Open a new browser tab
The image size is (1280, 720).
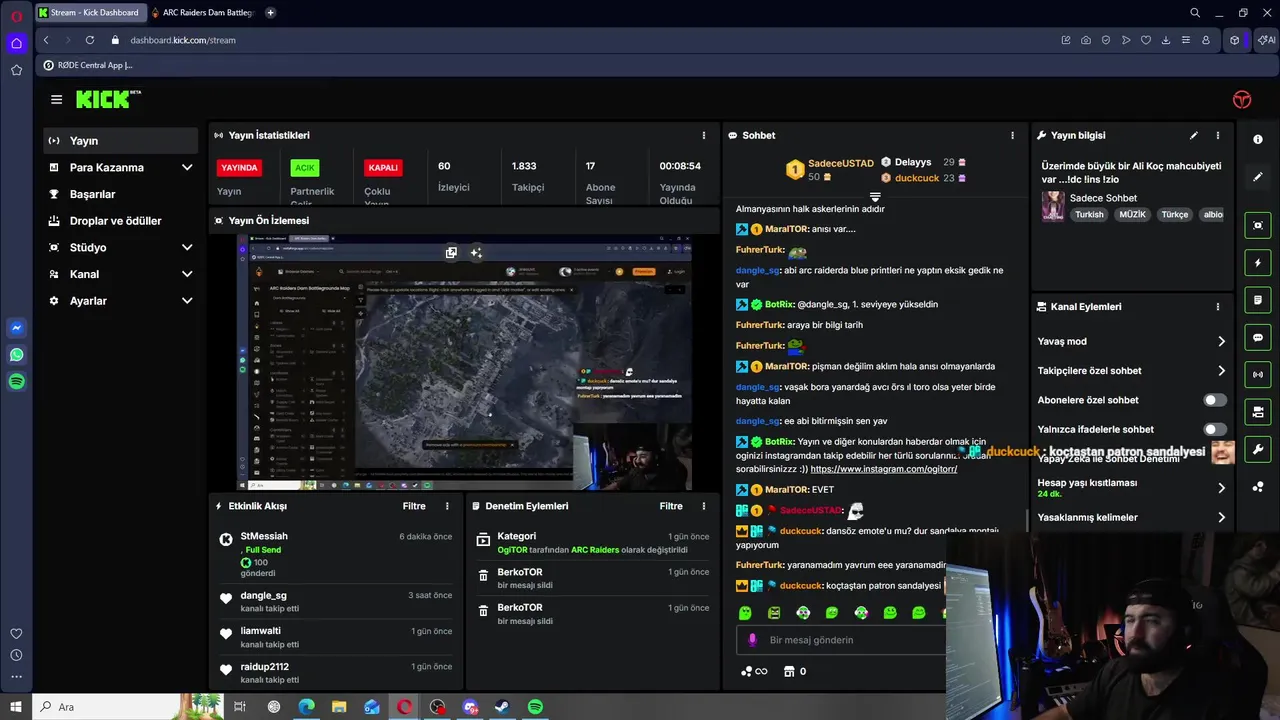tap(270, 12)
